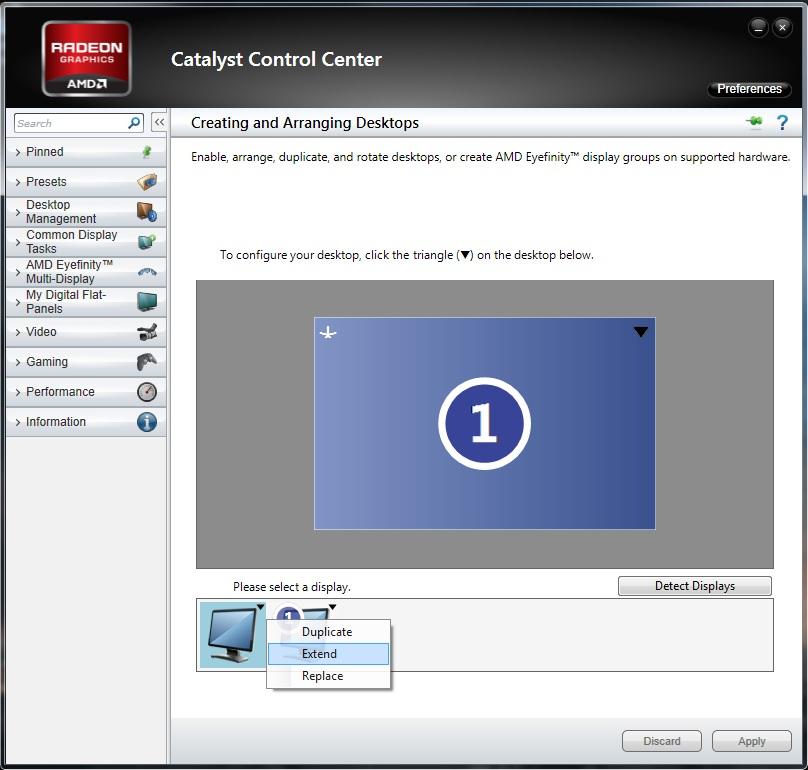Click the Pinned pushpin icon

147,152
